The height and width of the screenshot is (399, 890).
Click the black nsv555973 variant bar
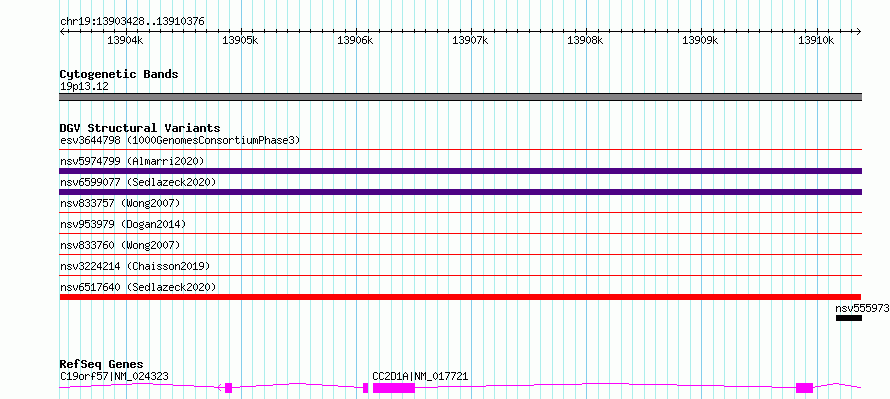tap(849, 318)
